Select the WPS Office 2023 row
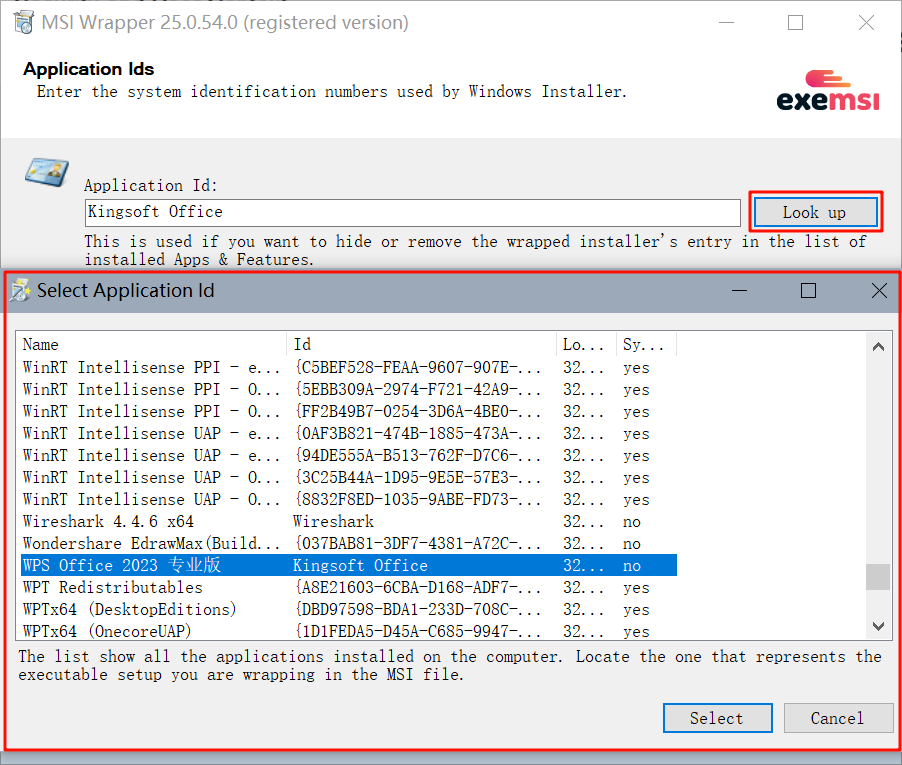 click(122, 566)
